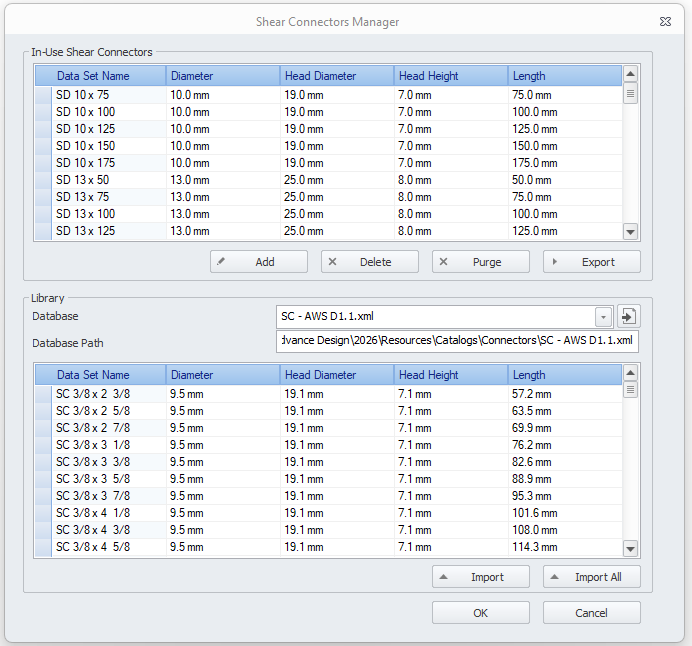
Task: Select the SD 13 x 125 row
Action: [328, 231]
